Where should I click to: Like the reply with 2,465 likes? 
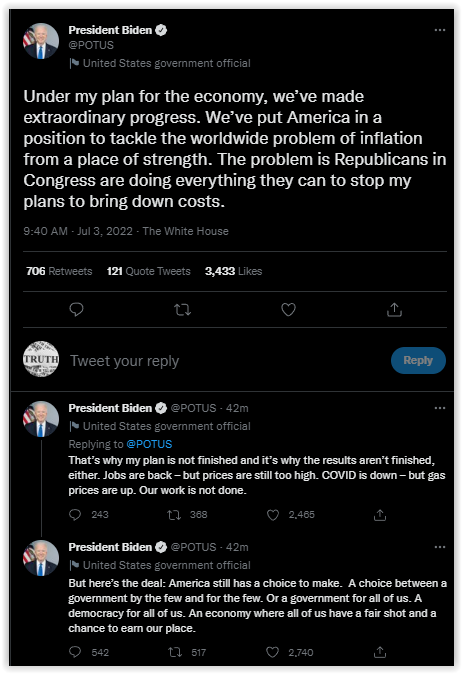pyautogui.click(x=273, y=515)
